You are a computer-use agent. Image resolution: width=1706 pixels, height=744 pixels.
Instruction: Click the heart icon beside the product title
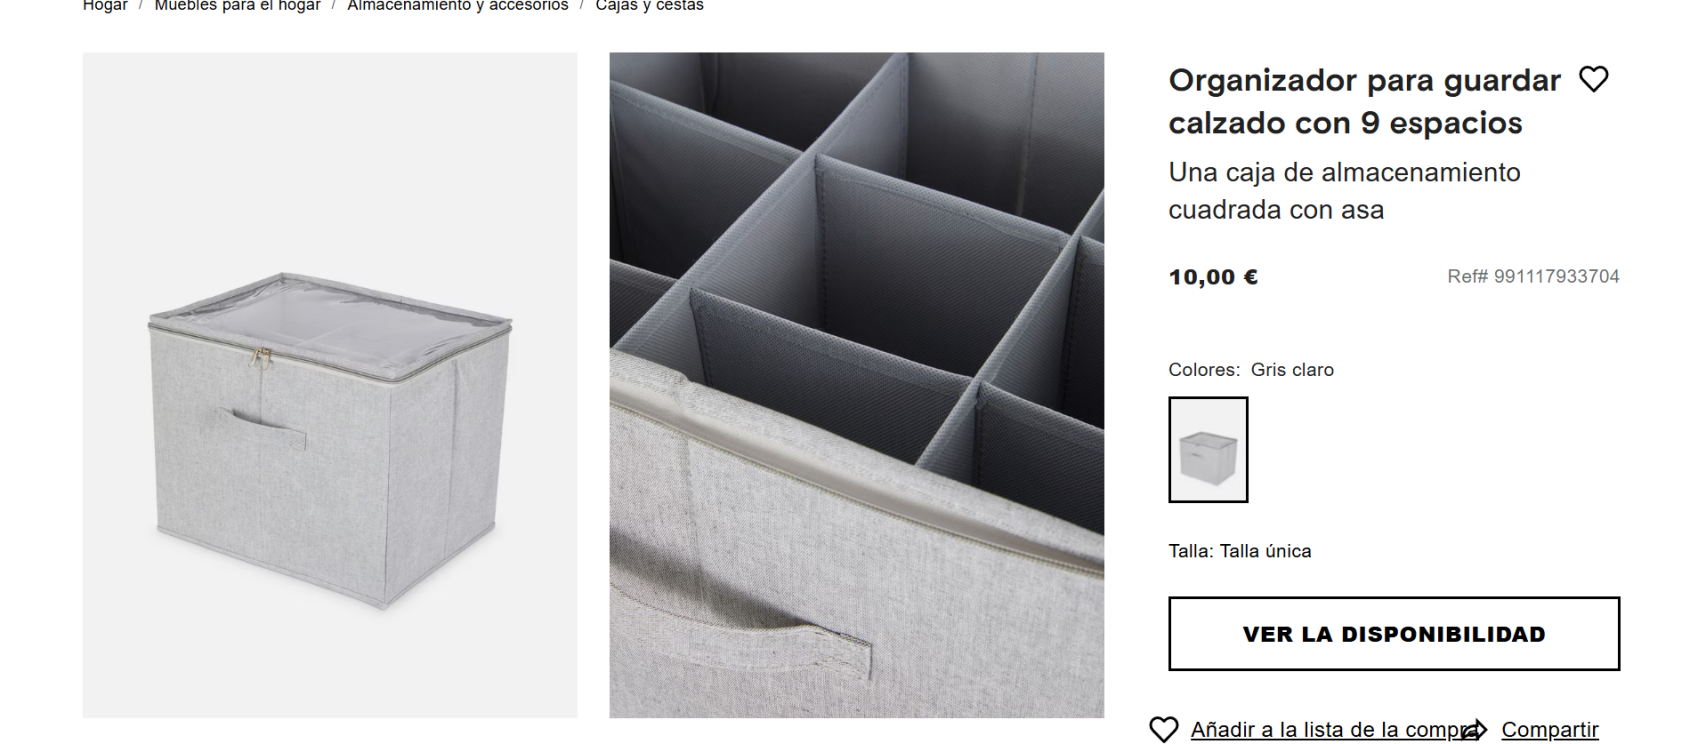(1593, 80)
